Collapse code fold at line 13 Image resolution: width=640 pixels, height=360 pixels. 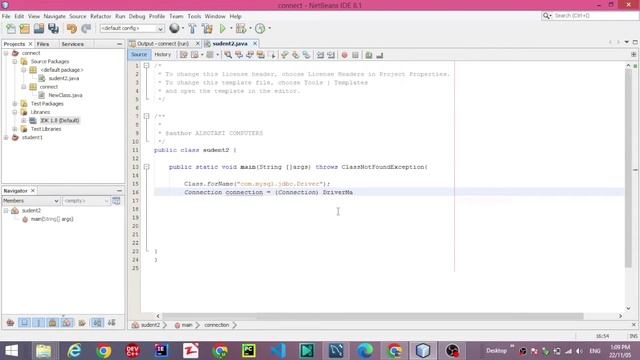click(x=146, y=167)
